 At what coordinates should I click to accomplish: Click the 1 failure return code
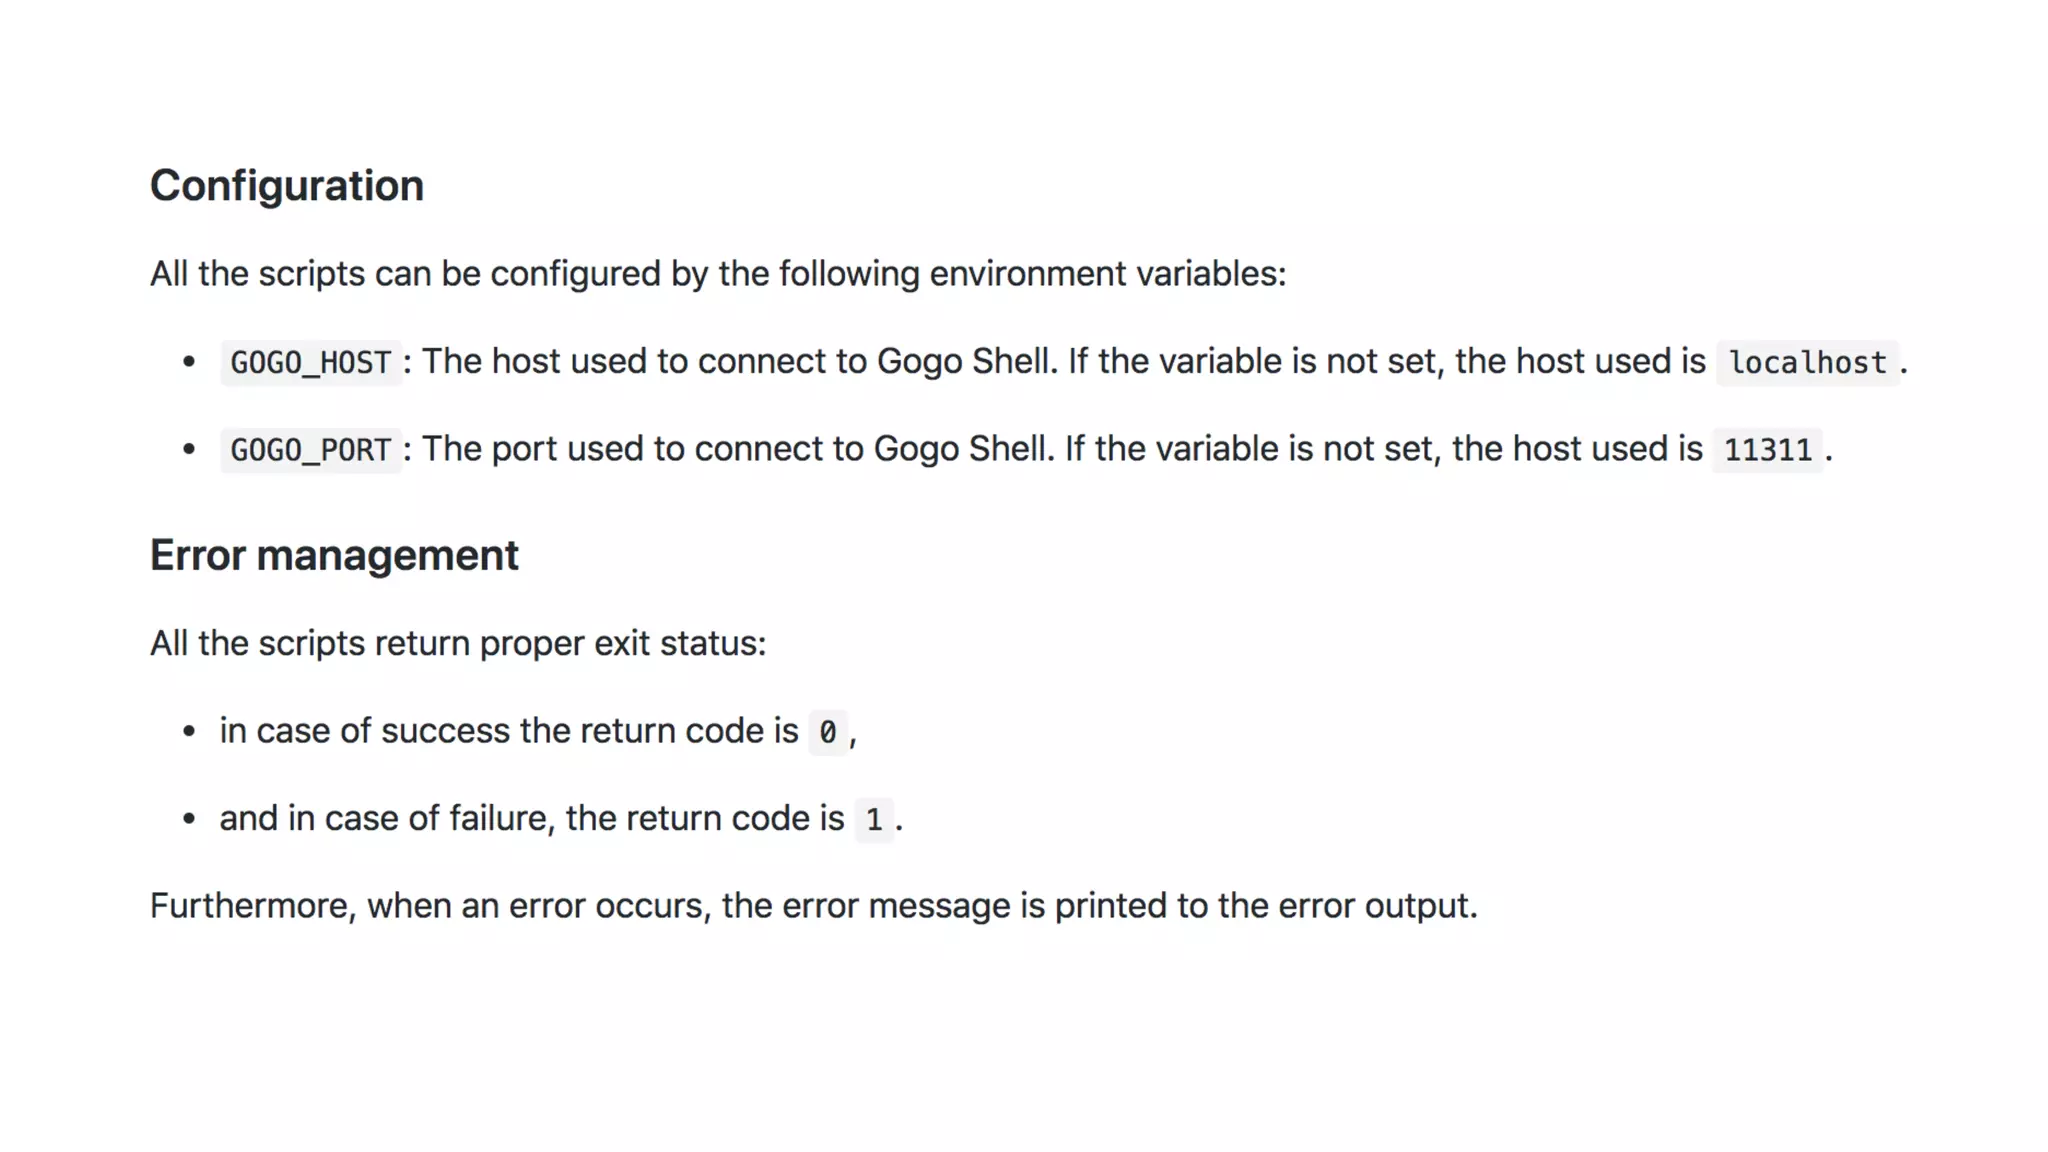pos(874,820)
